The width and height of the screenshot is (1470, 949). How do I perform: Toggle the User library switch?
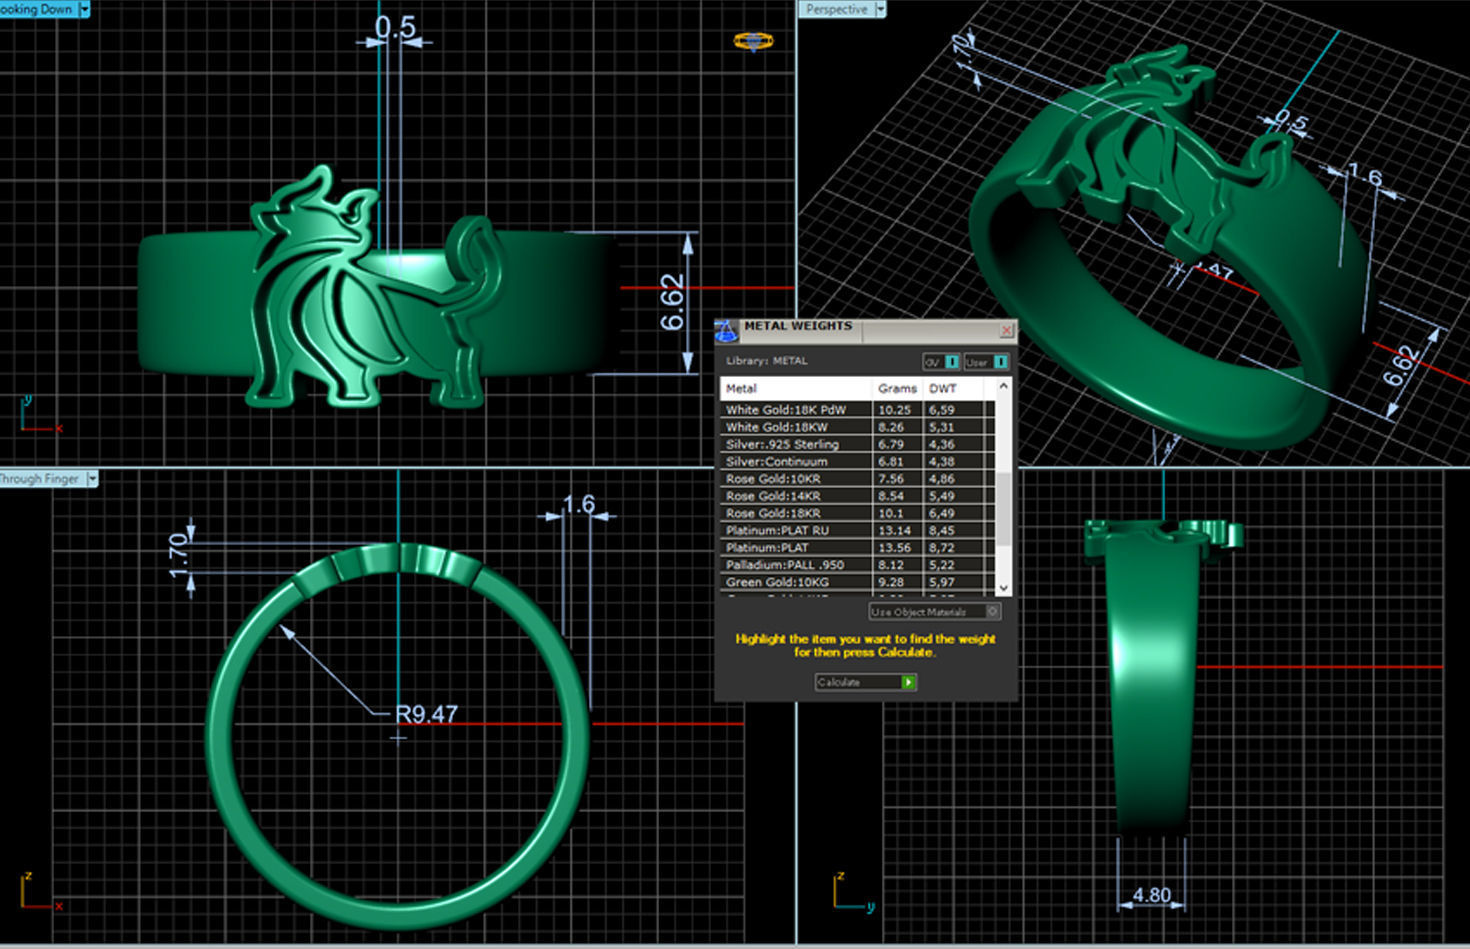pyautogui.click(x=986, y=362)
